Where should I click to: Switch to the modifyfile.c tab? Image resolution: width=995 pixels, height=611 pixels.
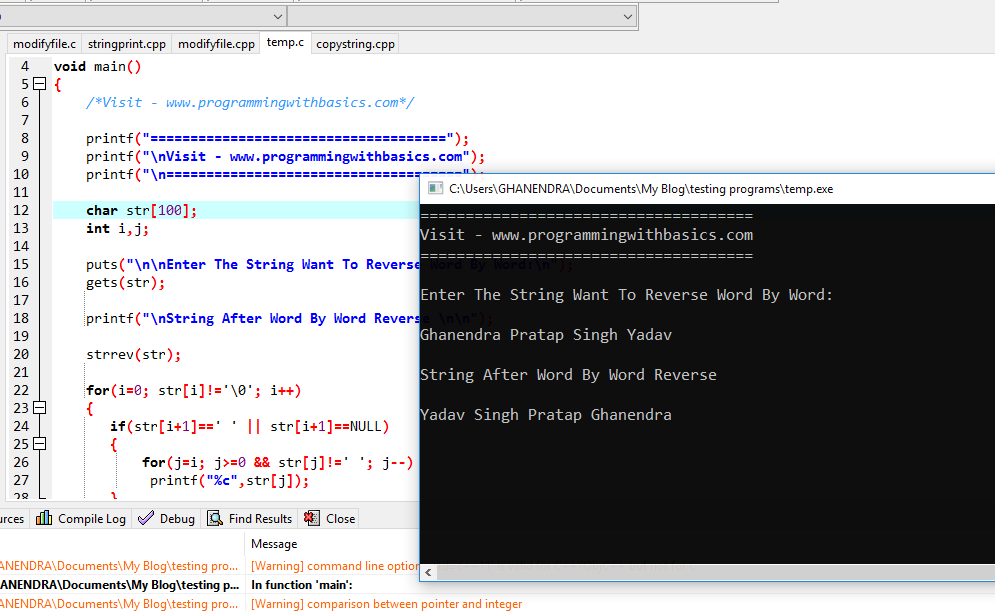43,44
